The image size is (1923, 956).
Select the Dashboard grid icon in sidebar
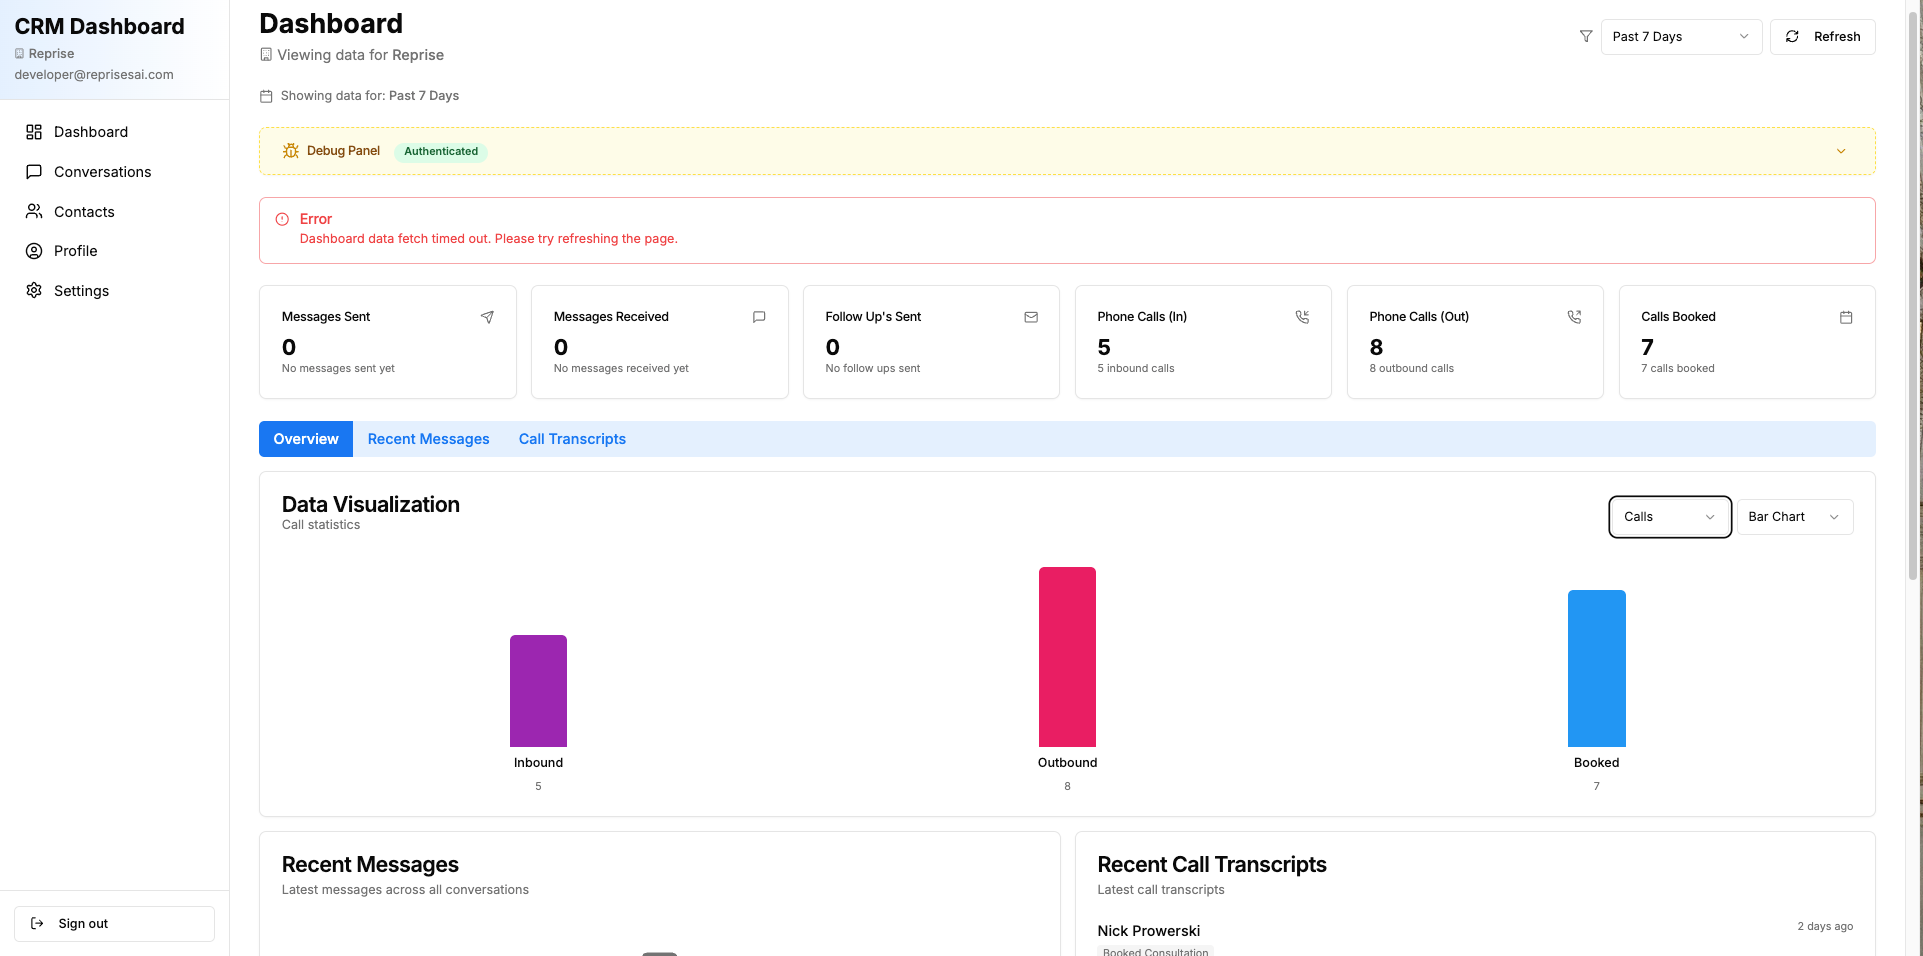tap(34, 131)
